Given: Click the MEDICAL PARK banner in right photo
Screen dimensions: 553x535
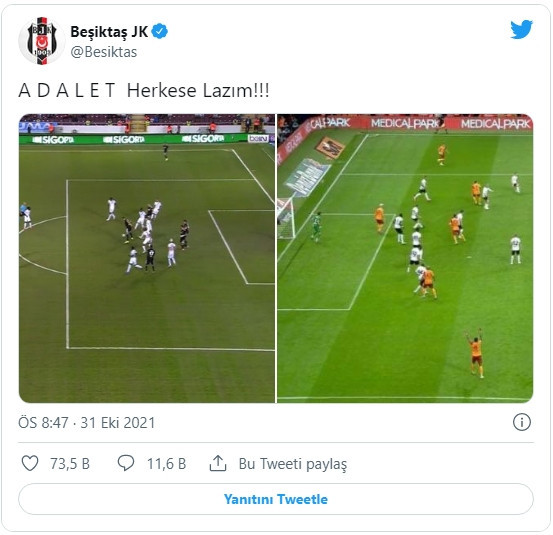Looking at the screenshot, I should 405,123.
